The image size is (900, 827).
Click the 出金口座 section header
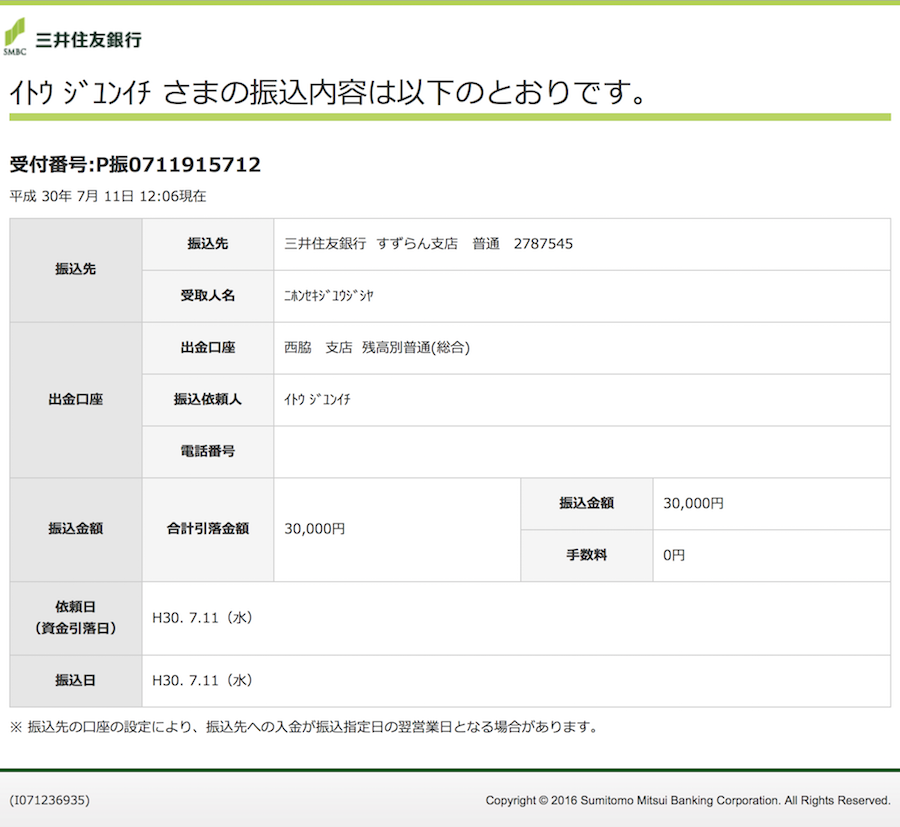pyautogui.click(x=74, y=400)
